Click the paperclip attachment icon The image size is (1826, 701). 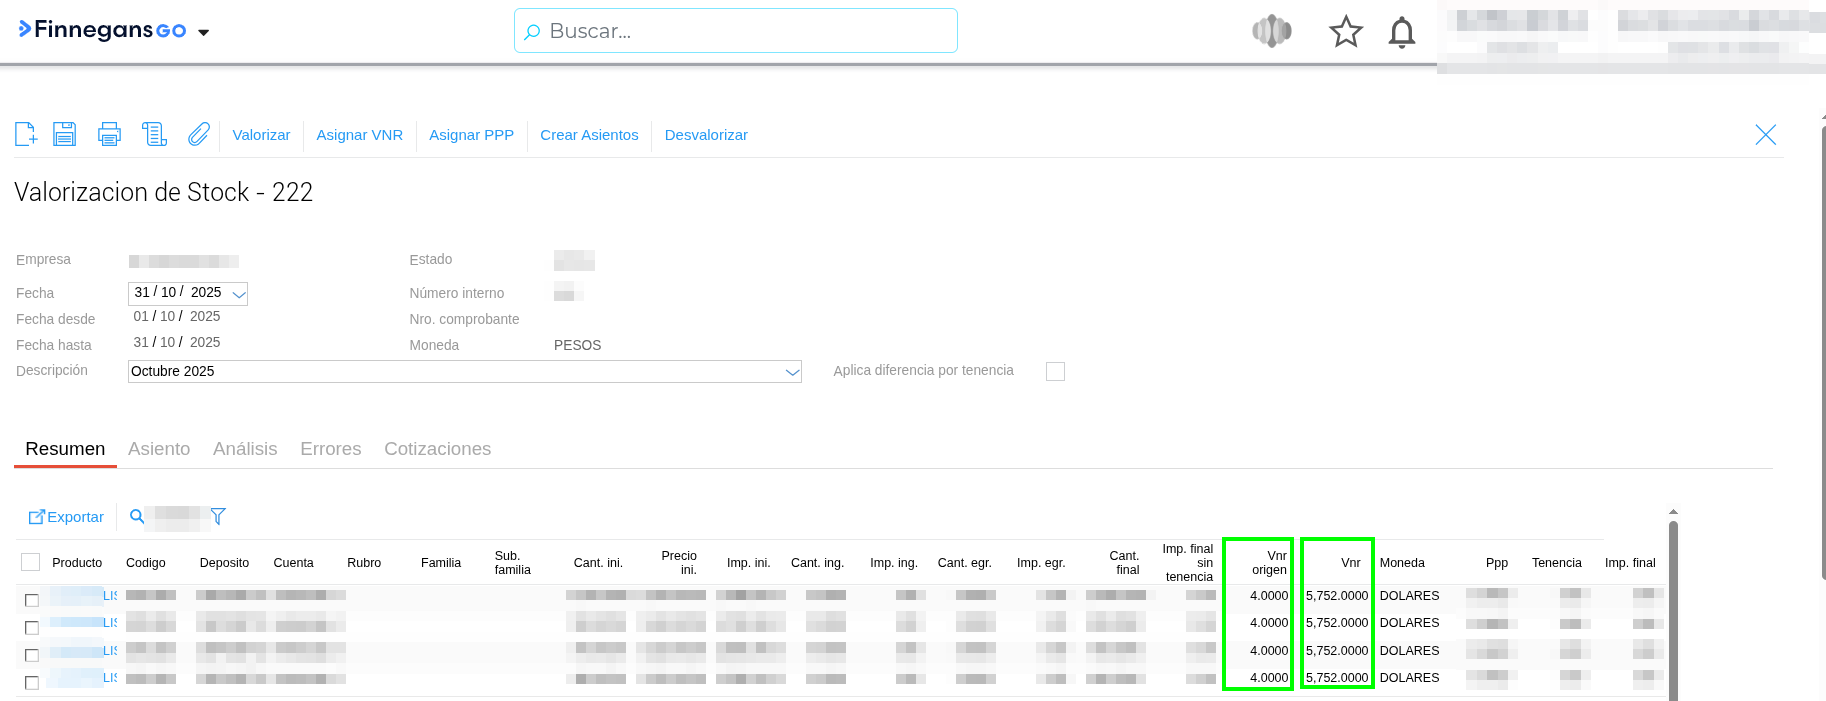coord(199,134)
